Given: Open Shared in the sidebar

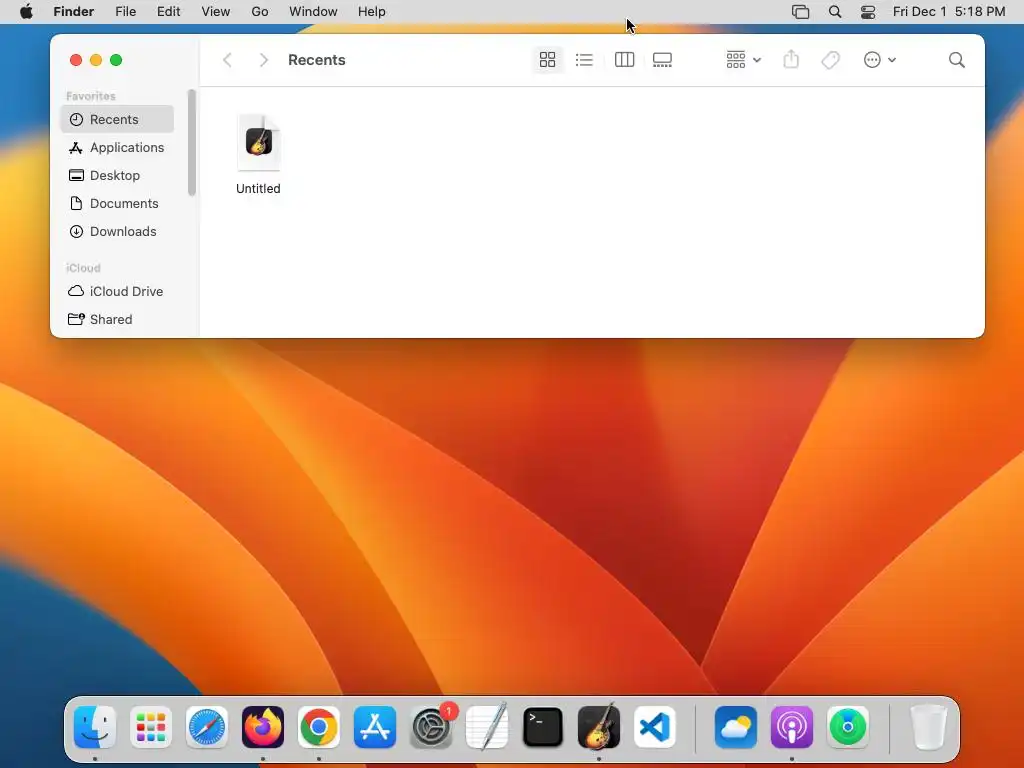Looking at the screenshot, I should pos(118,319).
